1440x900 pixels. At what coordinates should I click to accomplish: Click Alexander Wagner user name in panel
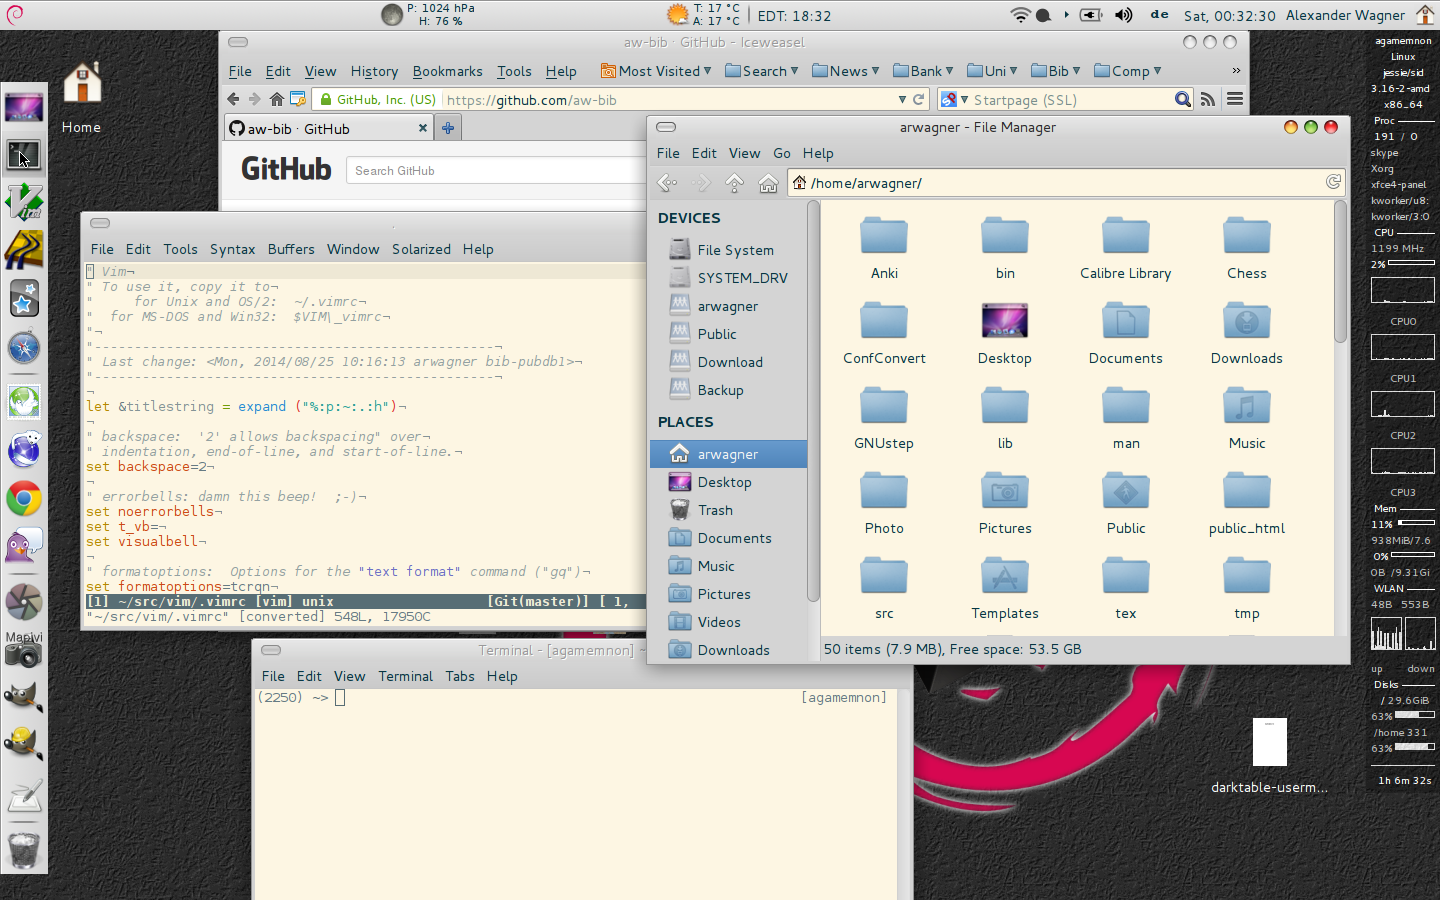[1345, 15]
